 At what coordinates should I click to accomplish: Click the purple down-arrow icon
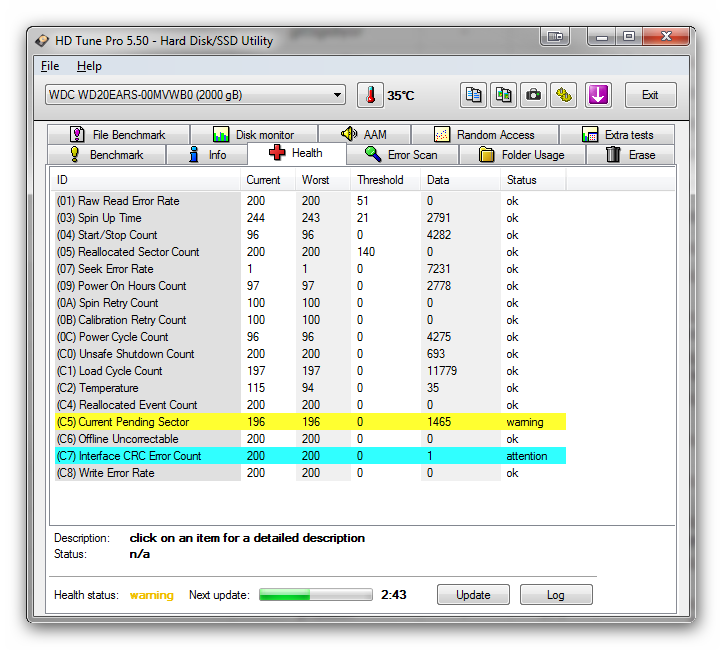pos(598,95)
